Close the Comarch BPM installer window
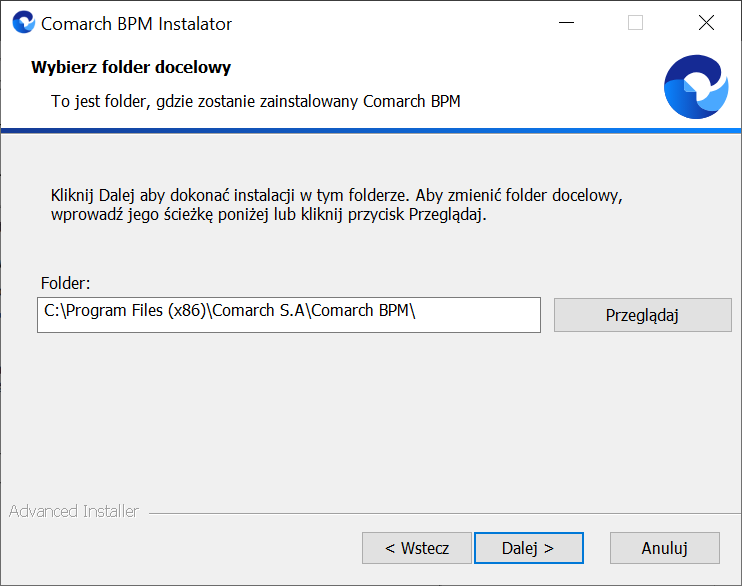Screen dimensions: 742x586 pos(706,23)
